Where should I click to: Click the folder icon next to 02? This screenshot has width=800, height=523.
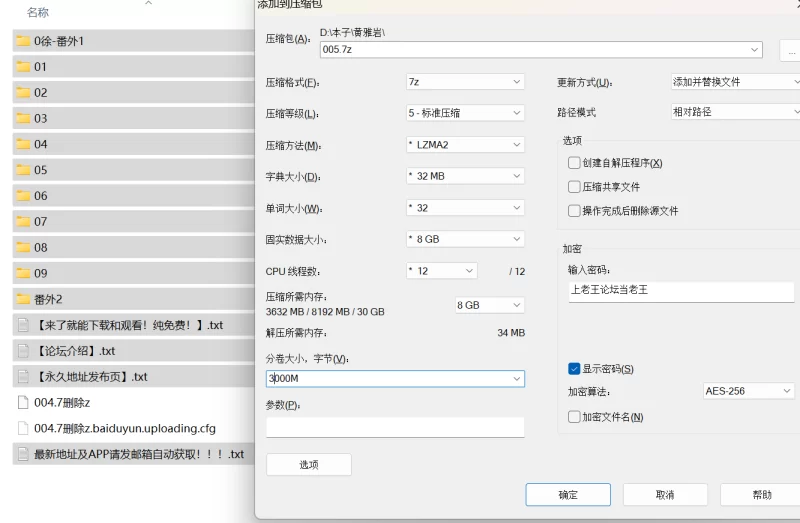coord(23,92)
